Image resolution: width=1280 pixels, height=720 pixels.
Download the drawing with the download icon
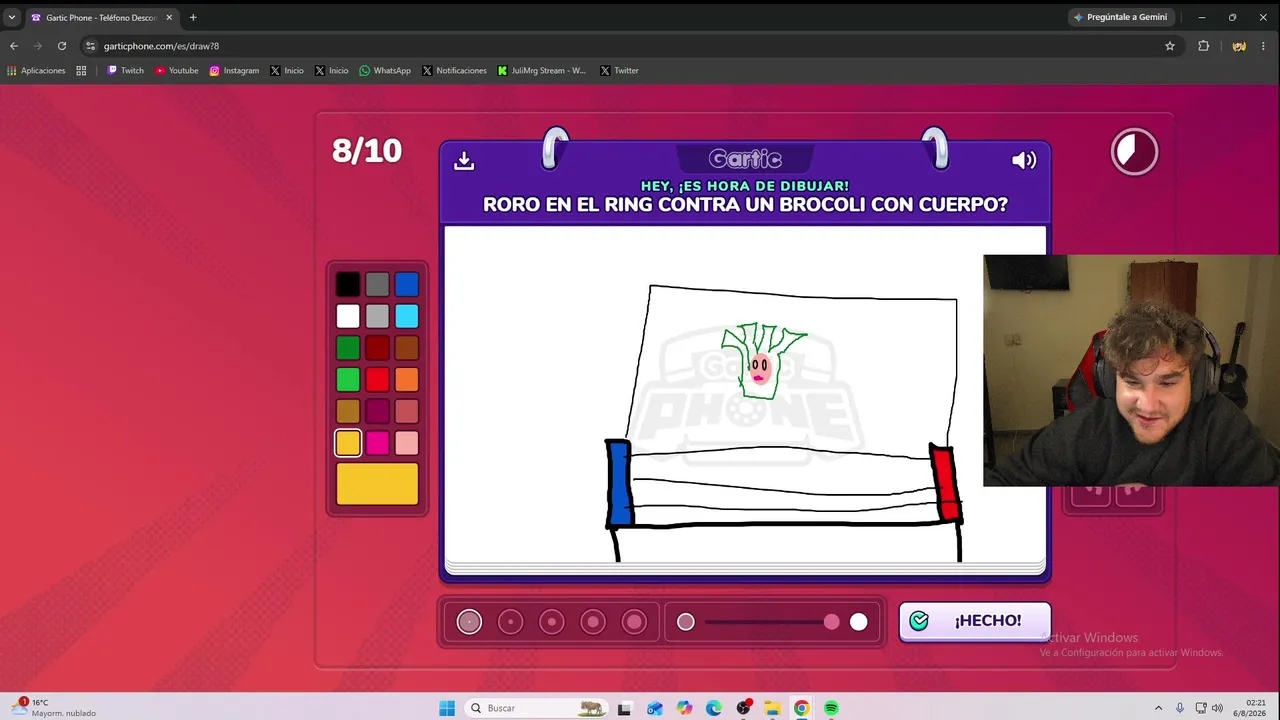click(464, 160)
